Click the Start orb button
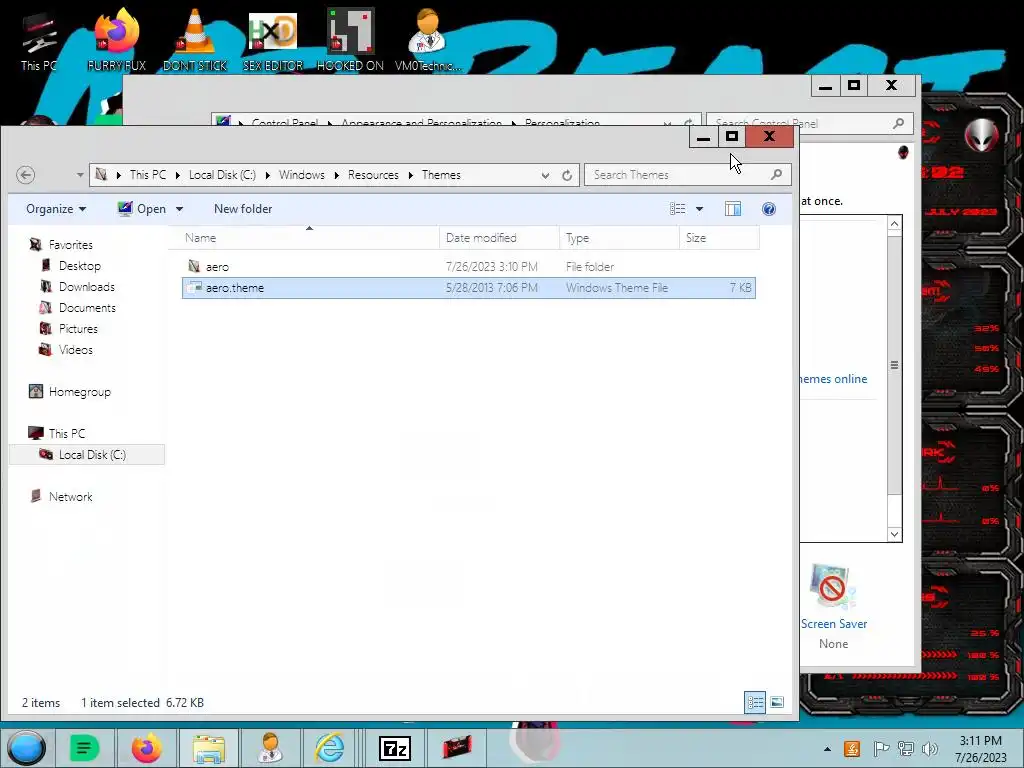Image resolution: width=1024 pixels, height=768 pixels. click(x=26, y=748)
